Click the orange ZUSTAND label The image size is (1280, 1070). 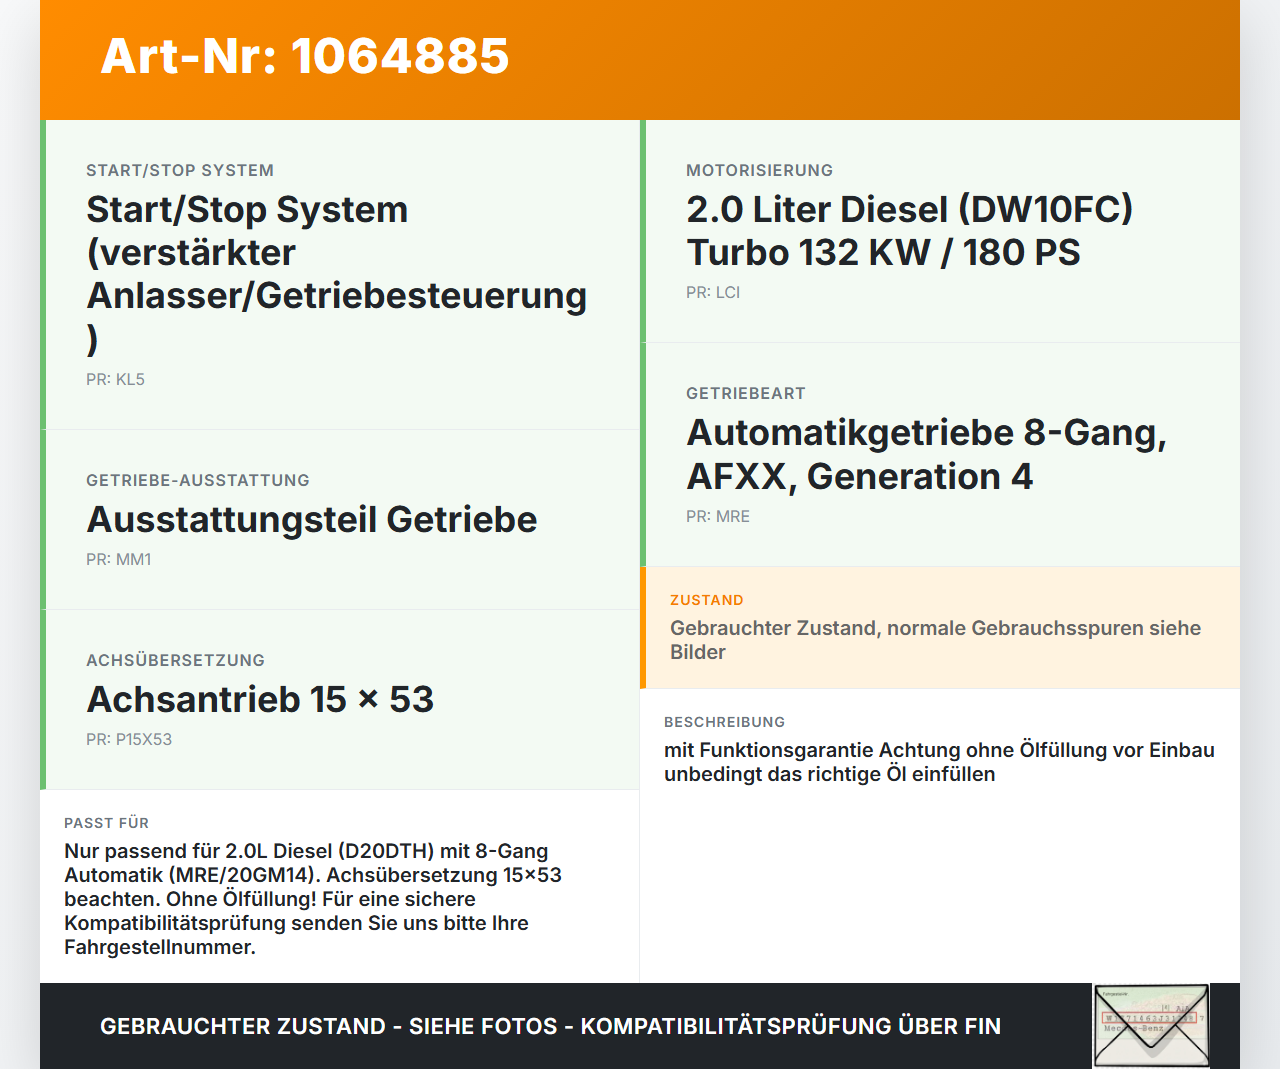coord(707,600)
